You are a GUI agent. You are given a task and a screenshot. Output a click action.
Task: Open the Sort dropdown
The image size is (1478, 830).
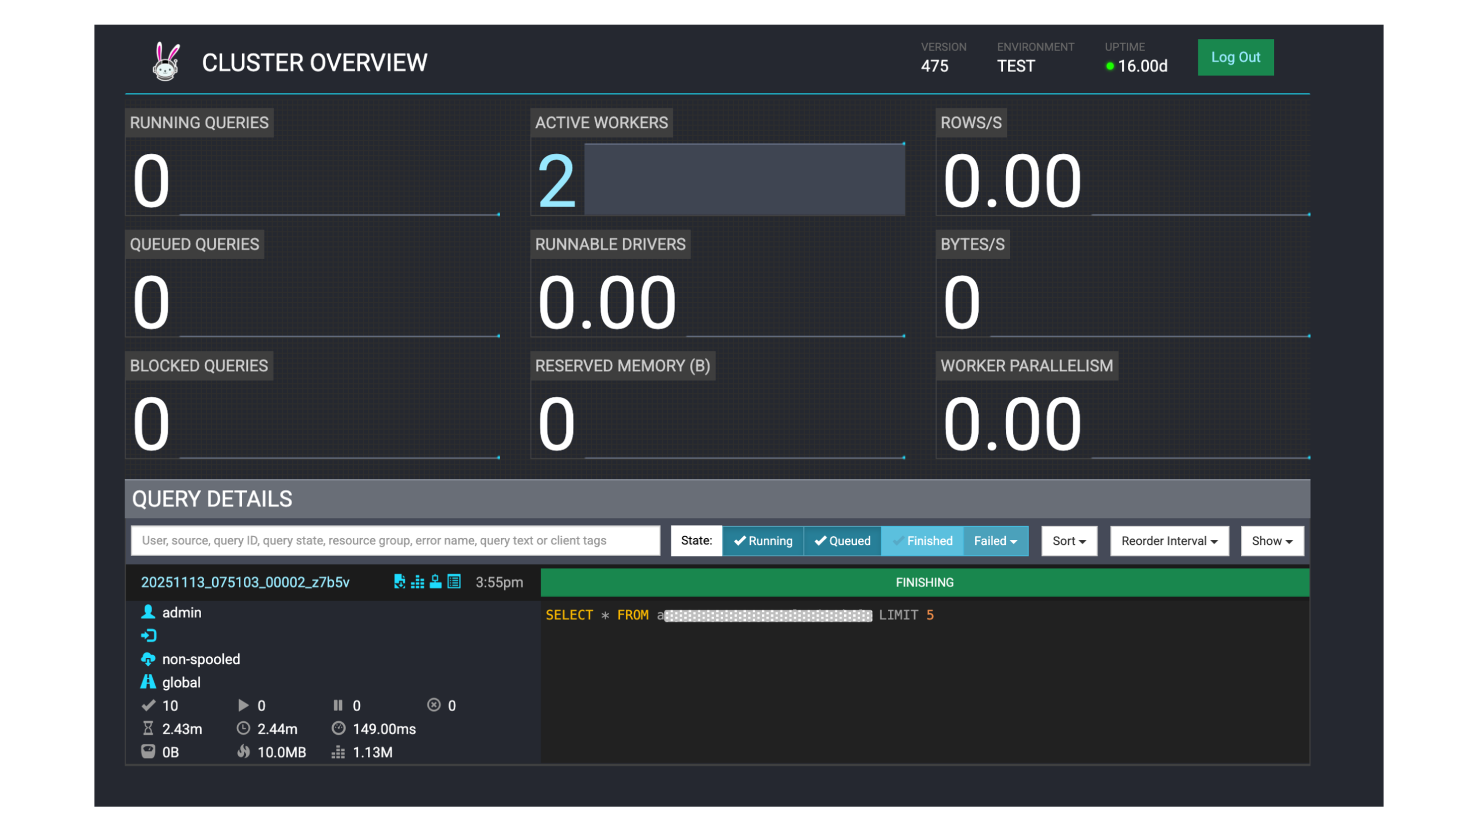pos(1069,541)
